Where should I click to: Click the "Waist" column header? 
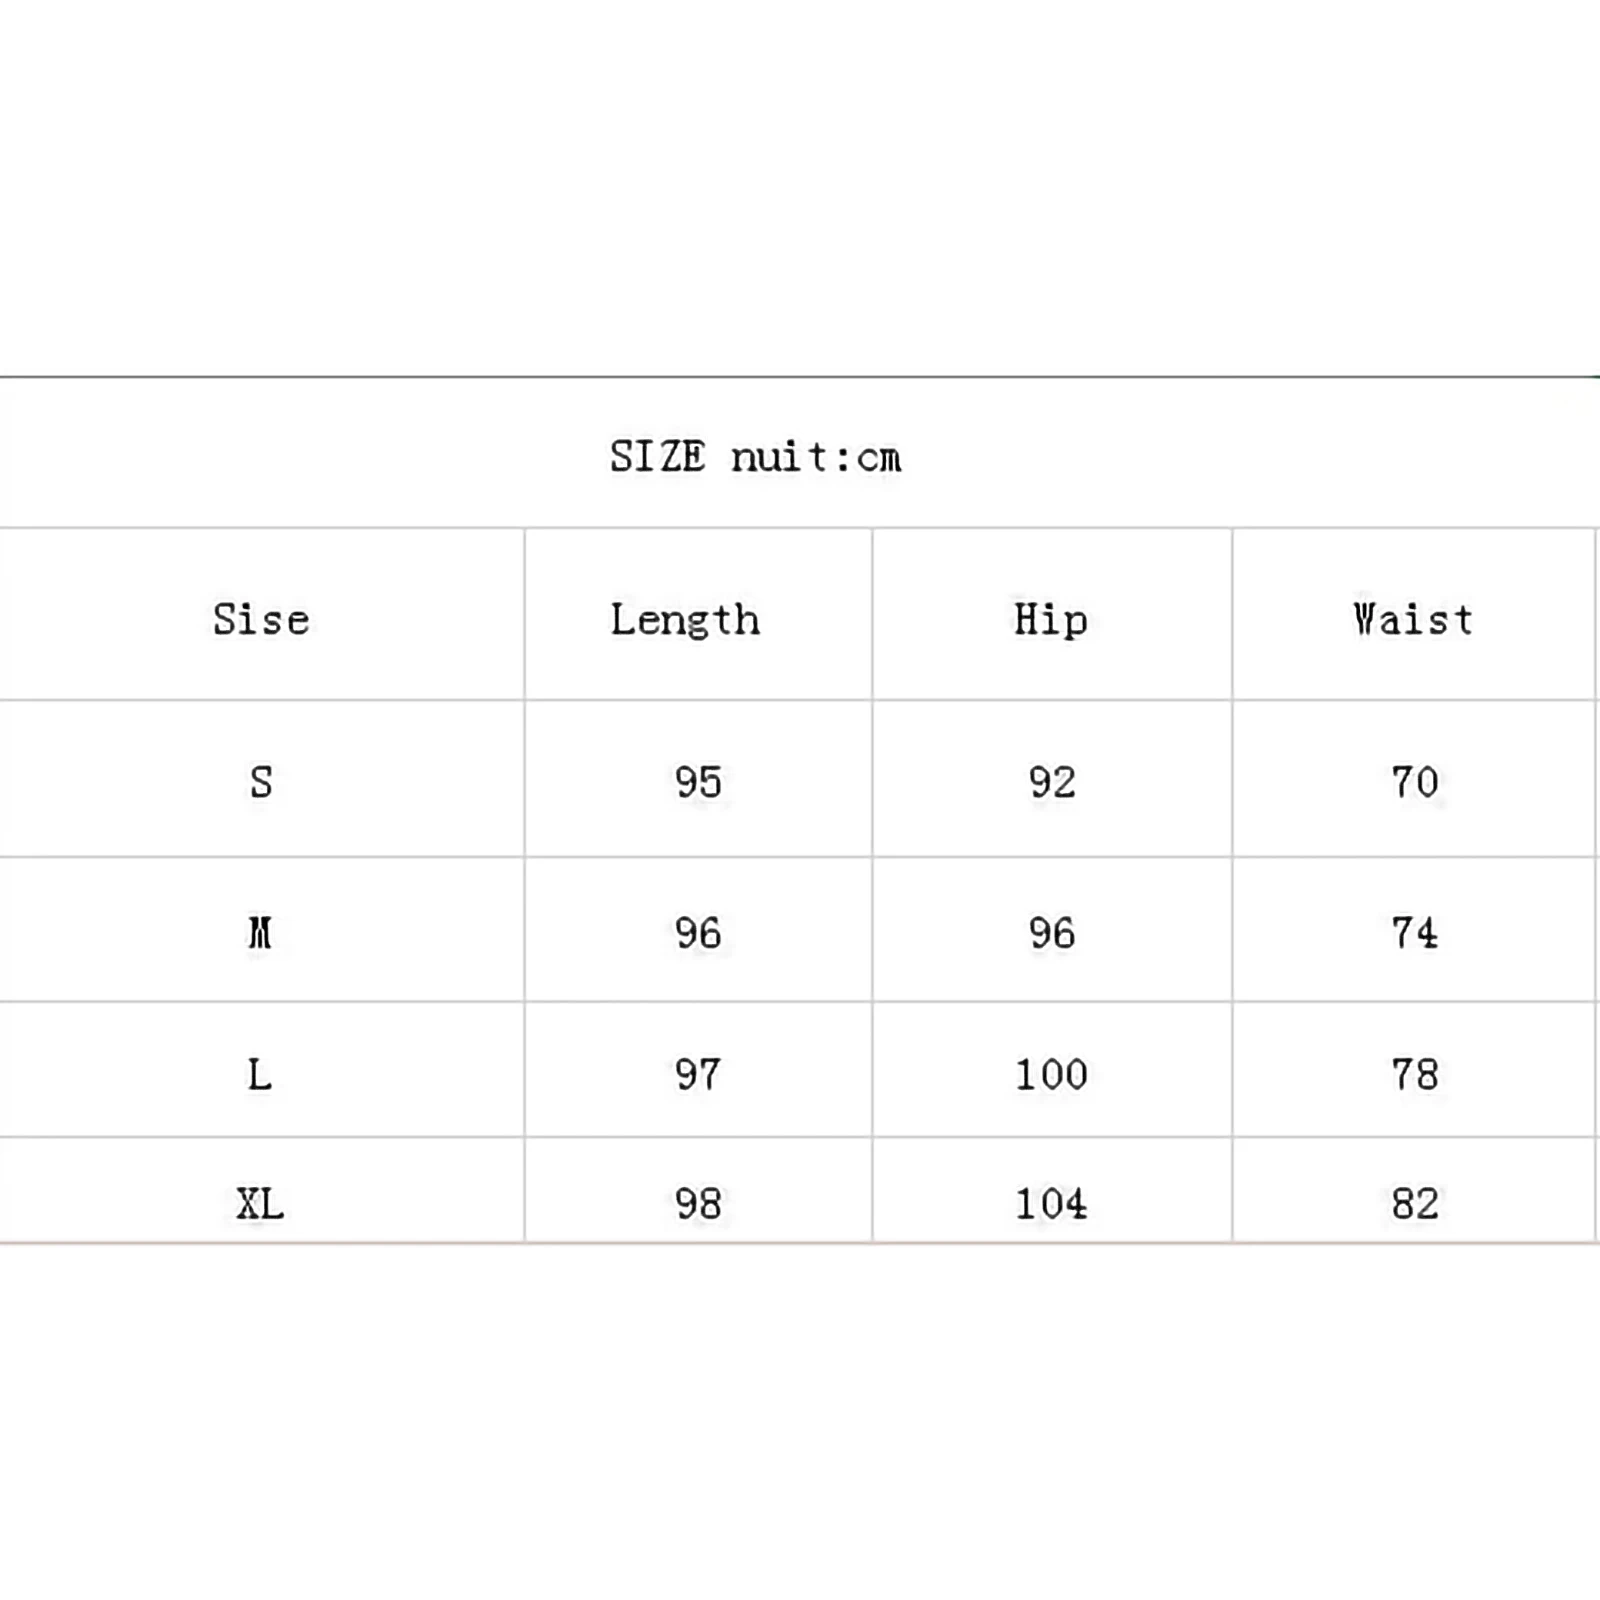coord(1413,620)
